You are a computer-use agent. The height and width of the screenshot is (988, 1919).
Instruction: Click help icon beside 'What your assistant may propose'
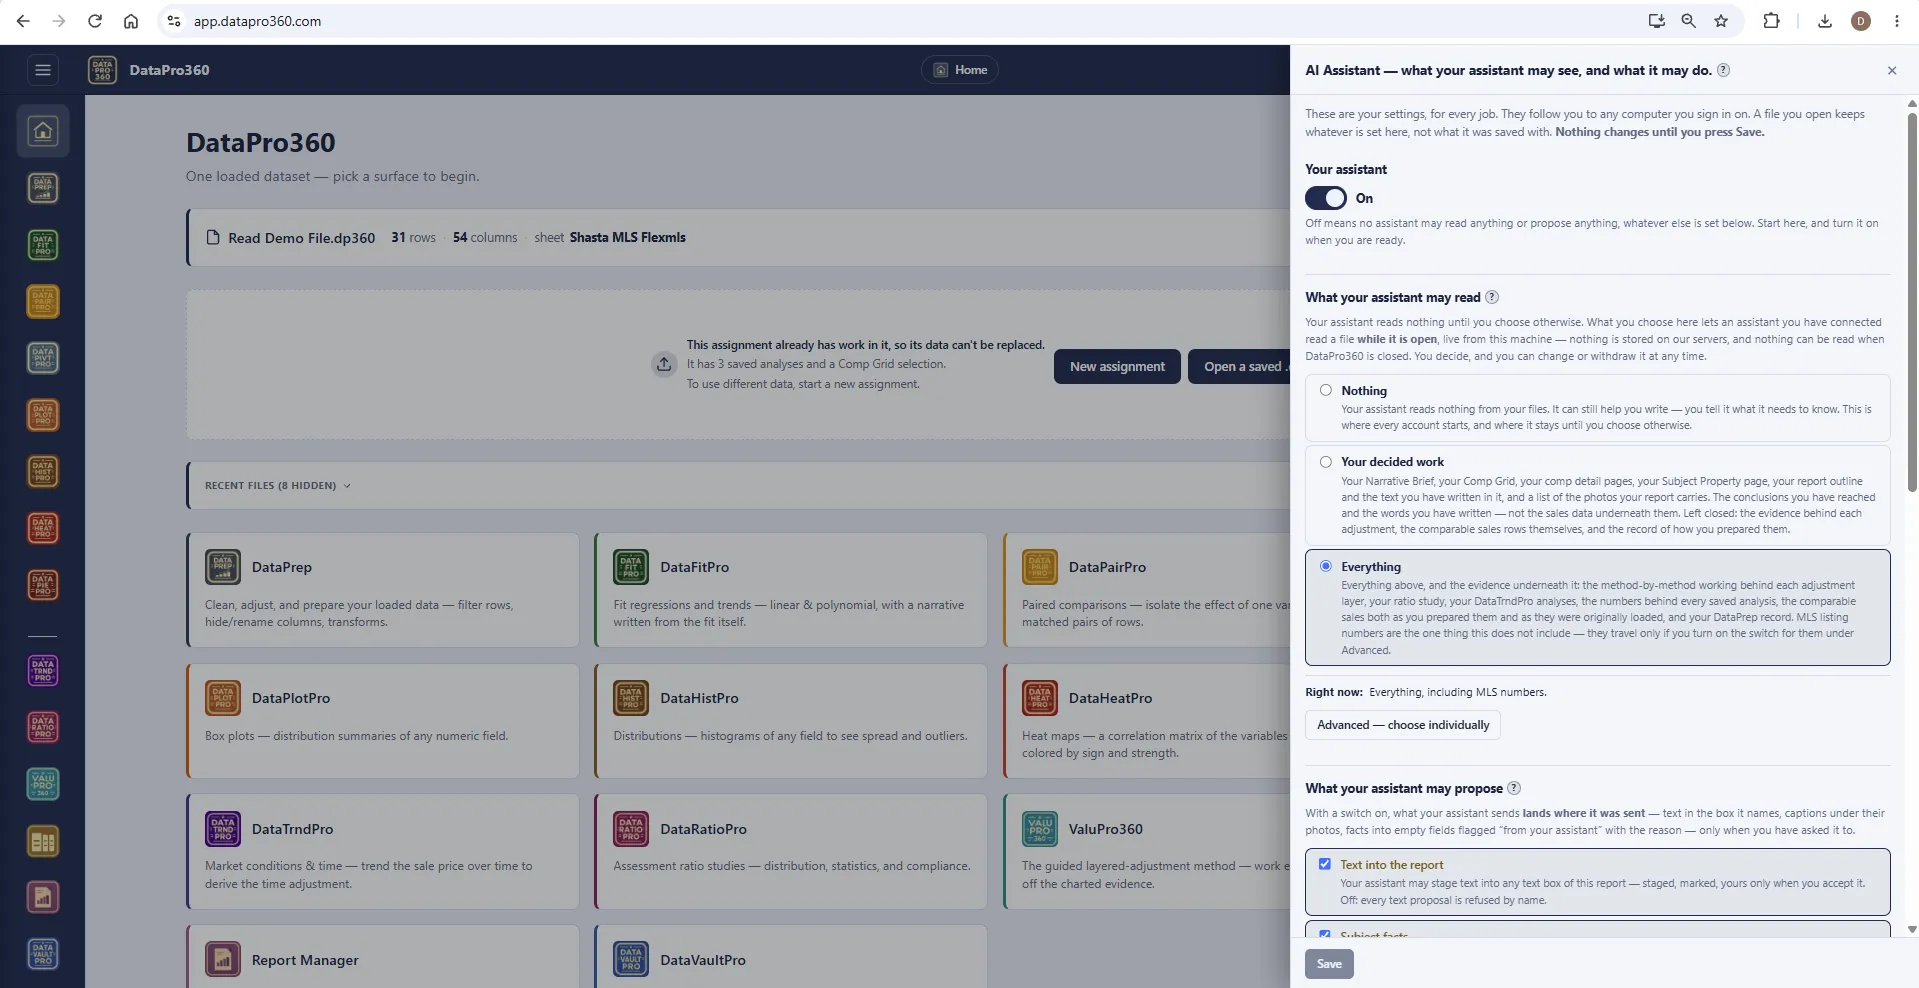click(1514, 788)
